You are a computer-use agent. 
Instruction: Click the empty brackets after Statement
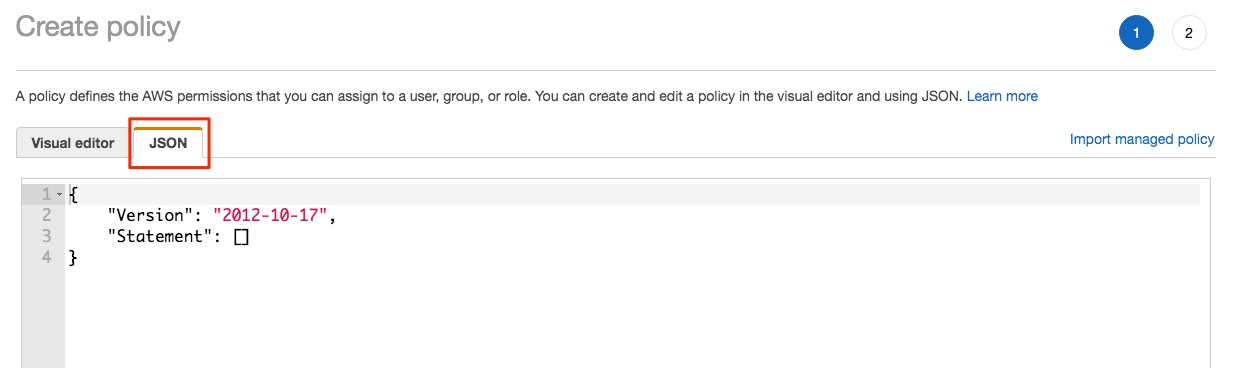(241, 237)
